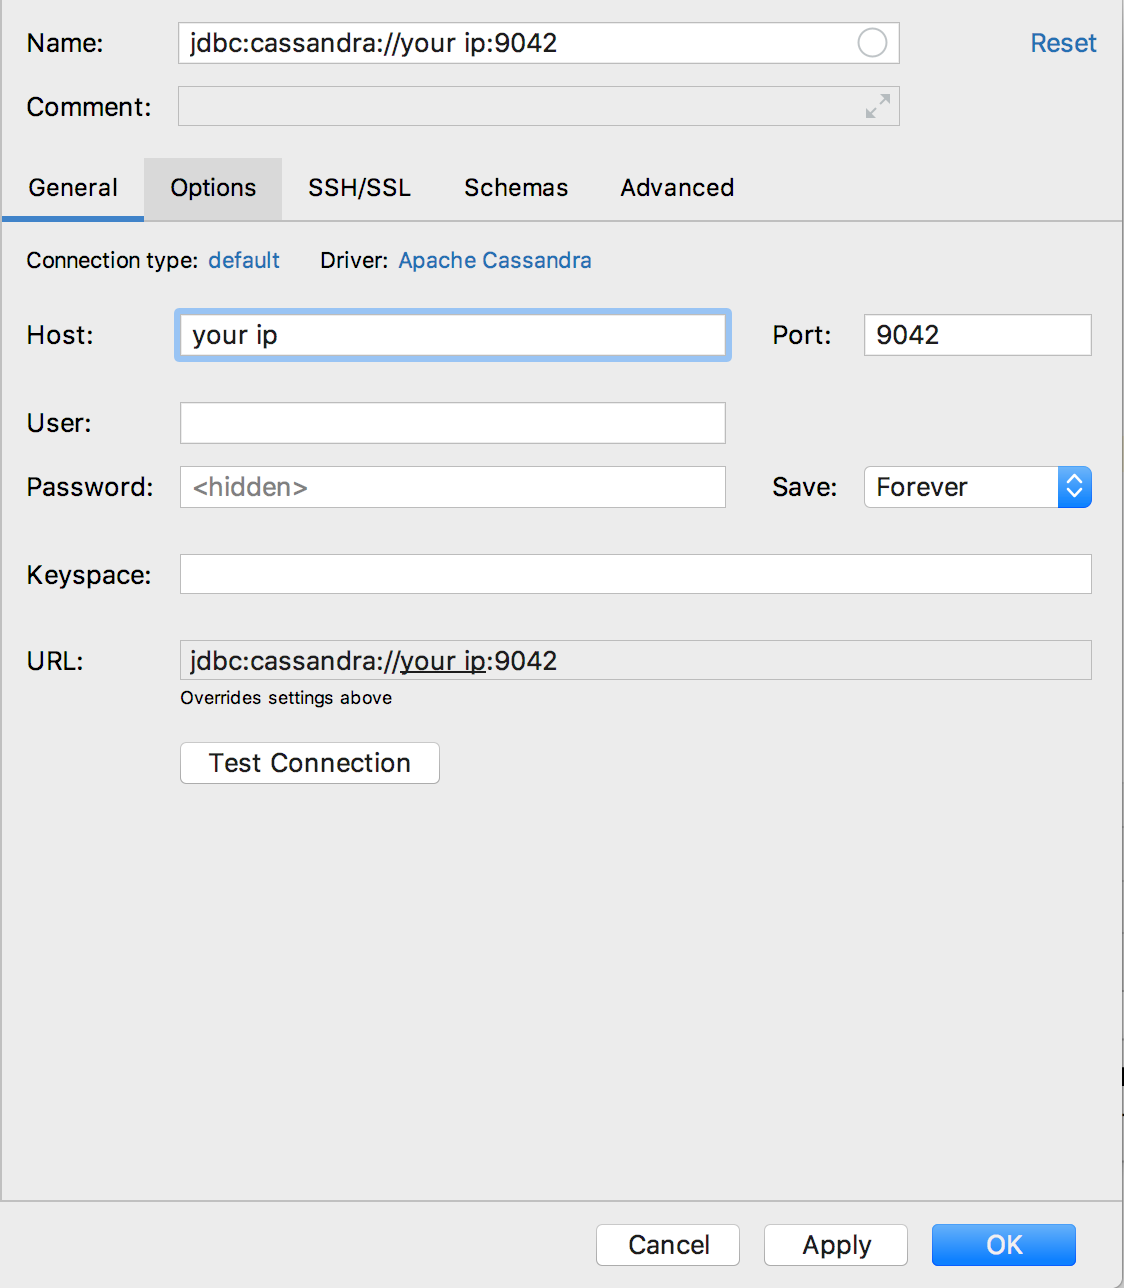Confirm with the OK button

1004,1245
